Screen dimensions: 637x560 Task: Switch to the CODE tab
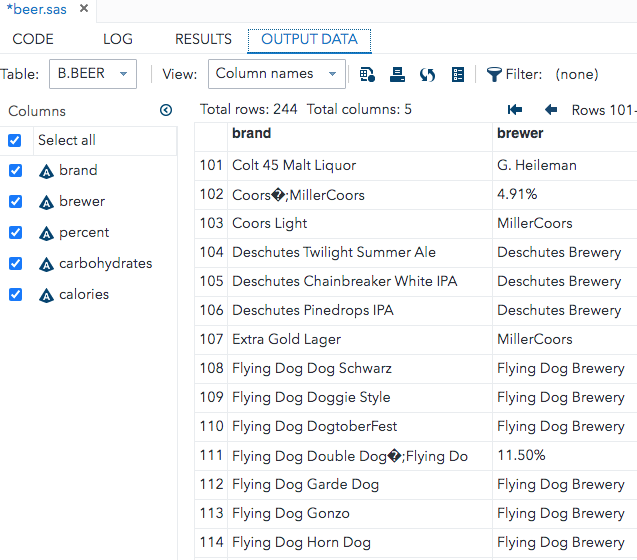point(33,39)
